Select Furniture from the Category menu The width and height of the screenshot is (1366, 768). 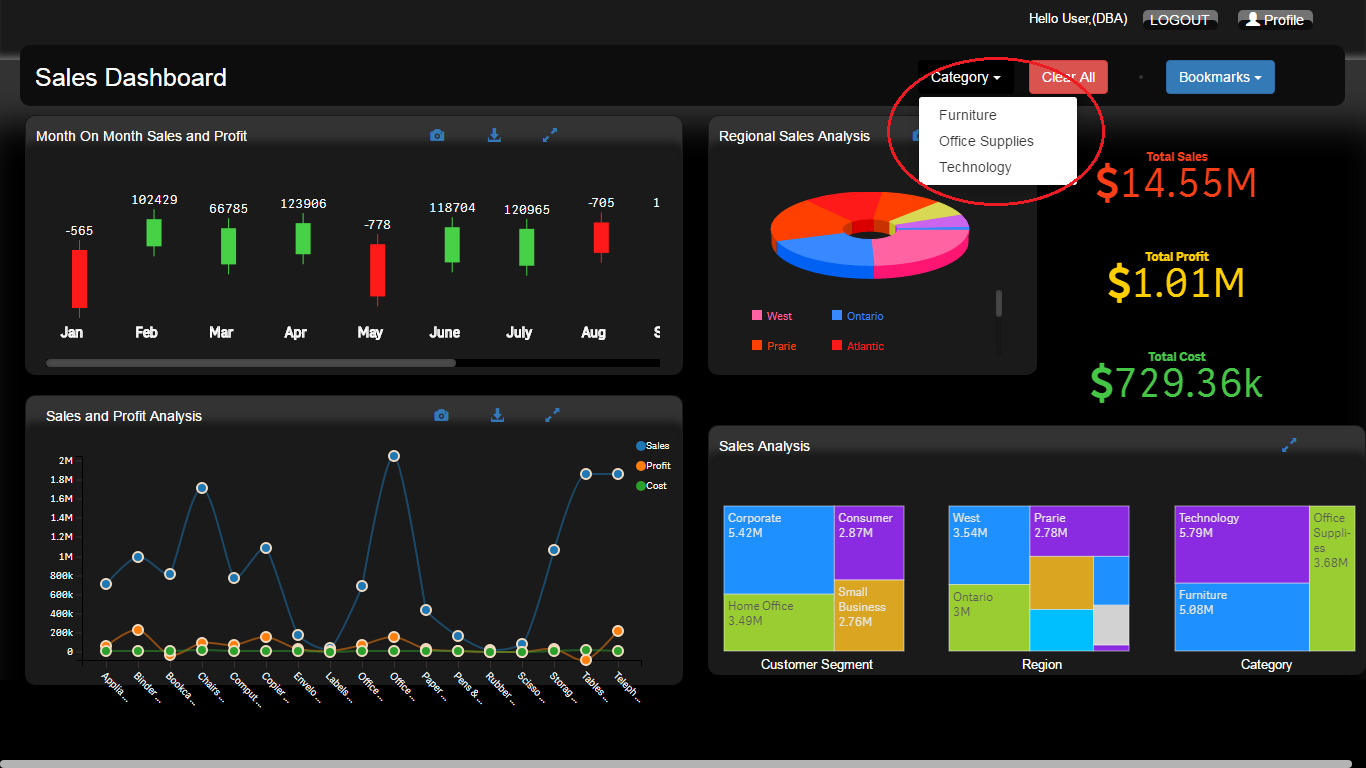(967, 115)
